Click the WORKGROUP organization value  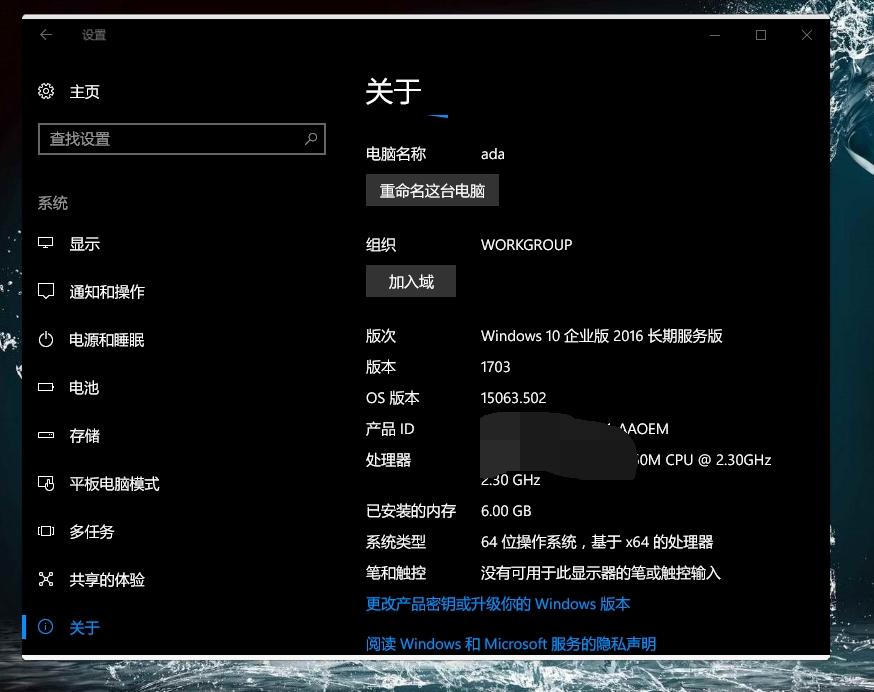pyautogui.click(x=527, y=245)
